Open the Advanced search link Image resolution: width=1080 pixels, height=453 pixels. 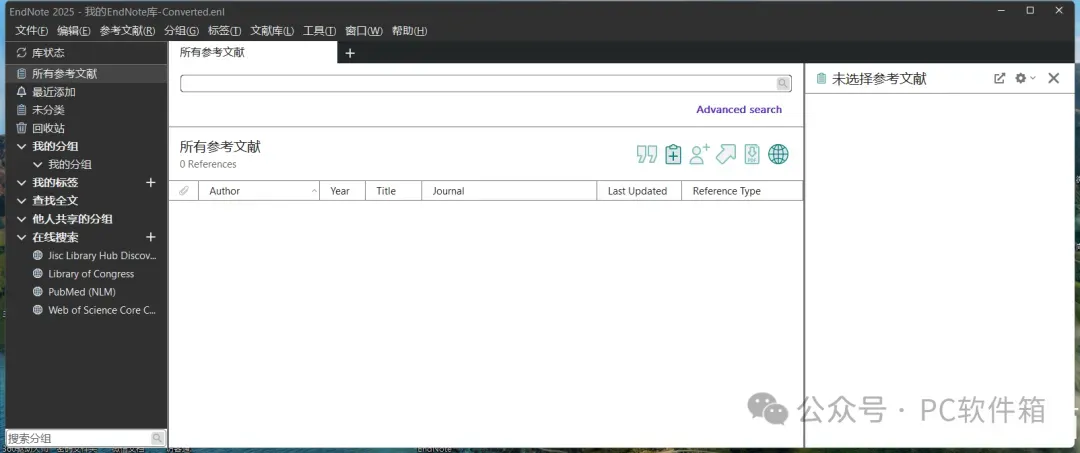pyautogui.click(x=739, y=109)
